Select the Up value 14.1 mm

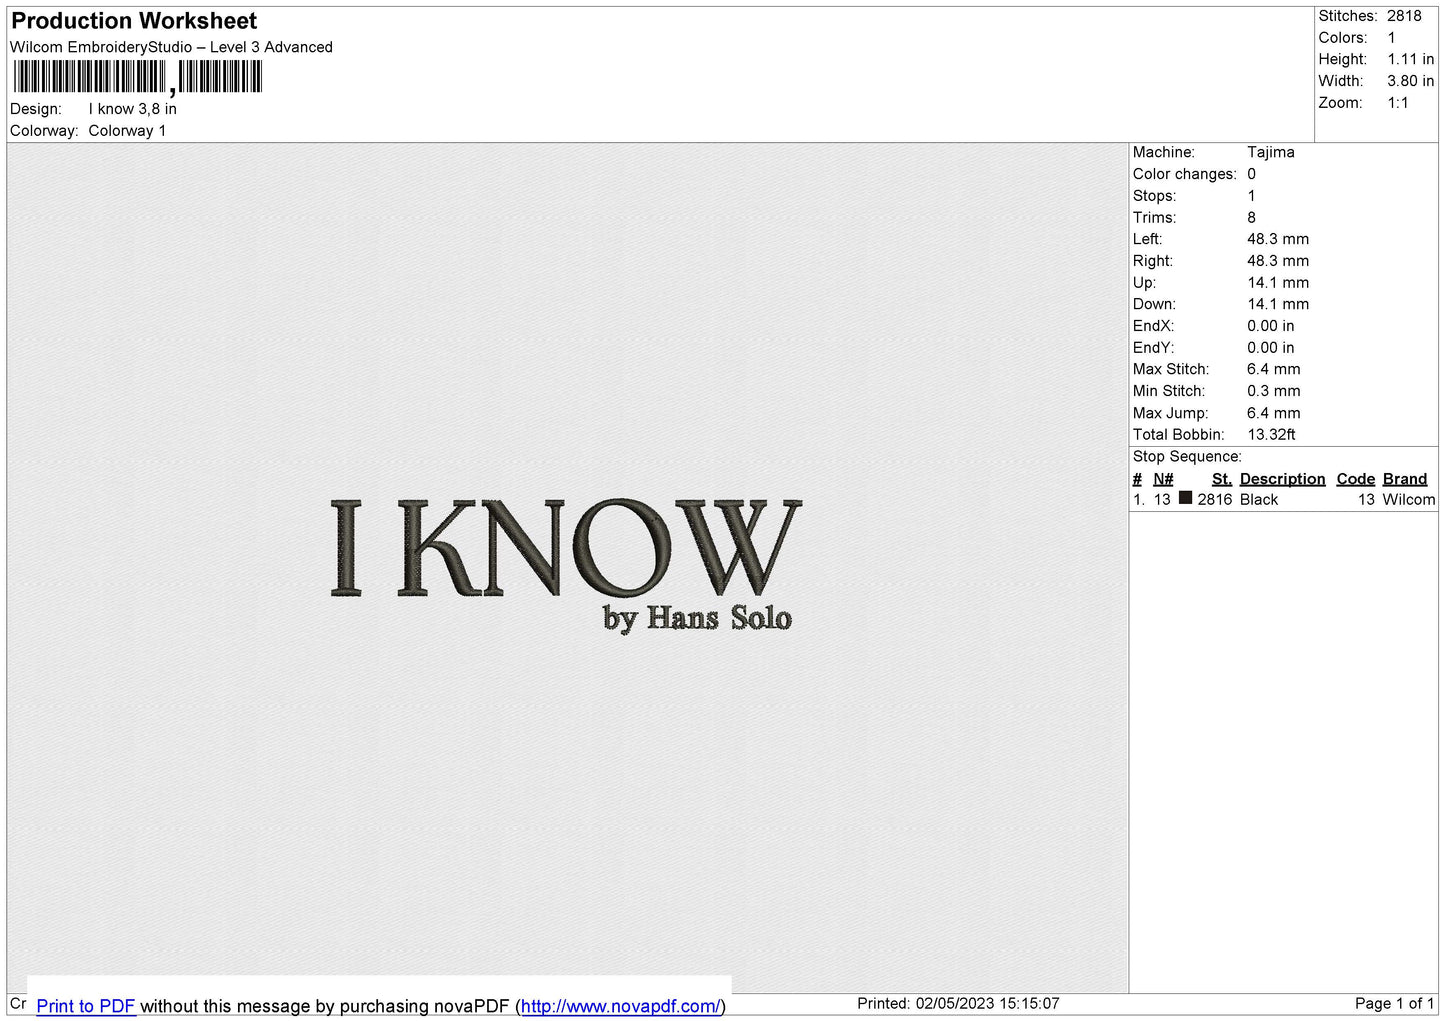click(1278, 283)
